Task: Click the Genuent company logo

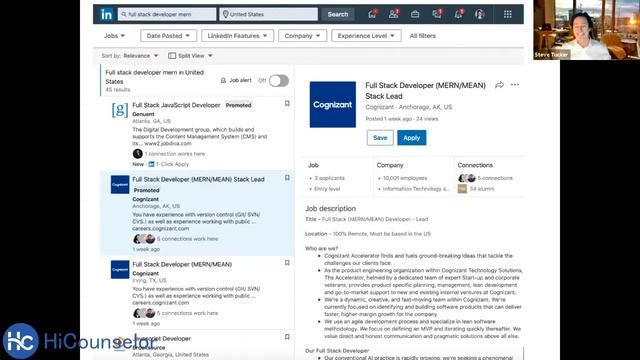Action: (x=120, y=110)
